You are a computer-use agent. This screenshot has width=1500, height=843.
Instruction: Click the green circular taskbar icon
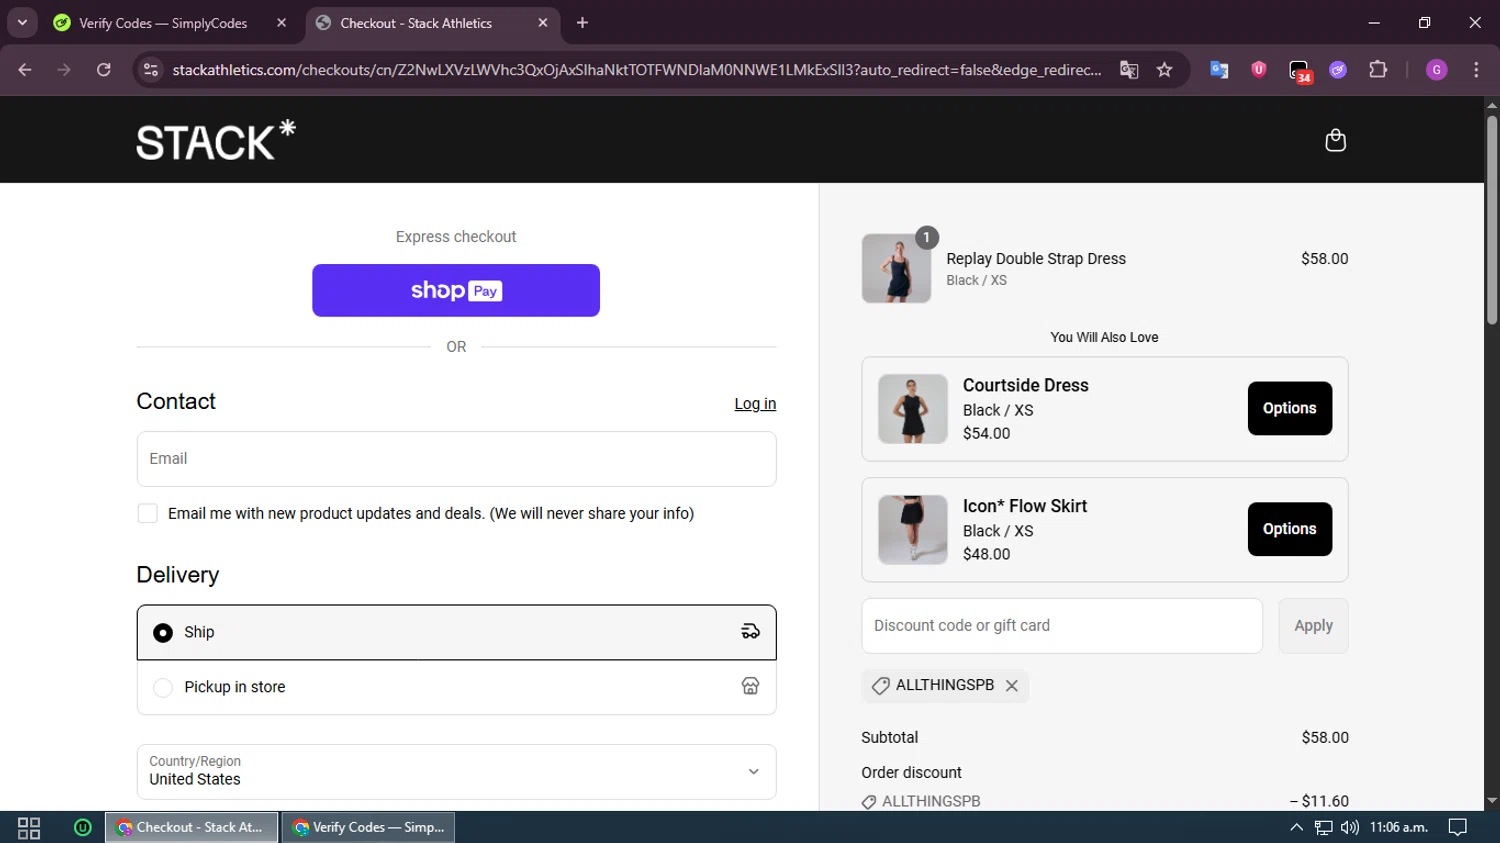click(x=83, y=827)
